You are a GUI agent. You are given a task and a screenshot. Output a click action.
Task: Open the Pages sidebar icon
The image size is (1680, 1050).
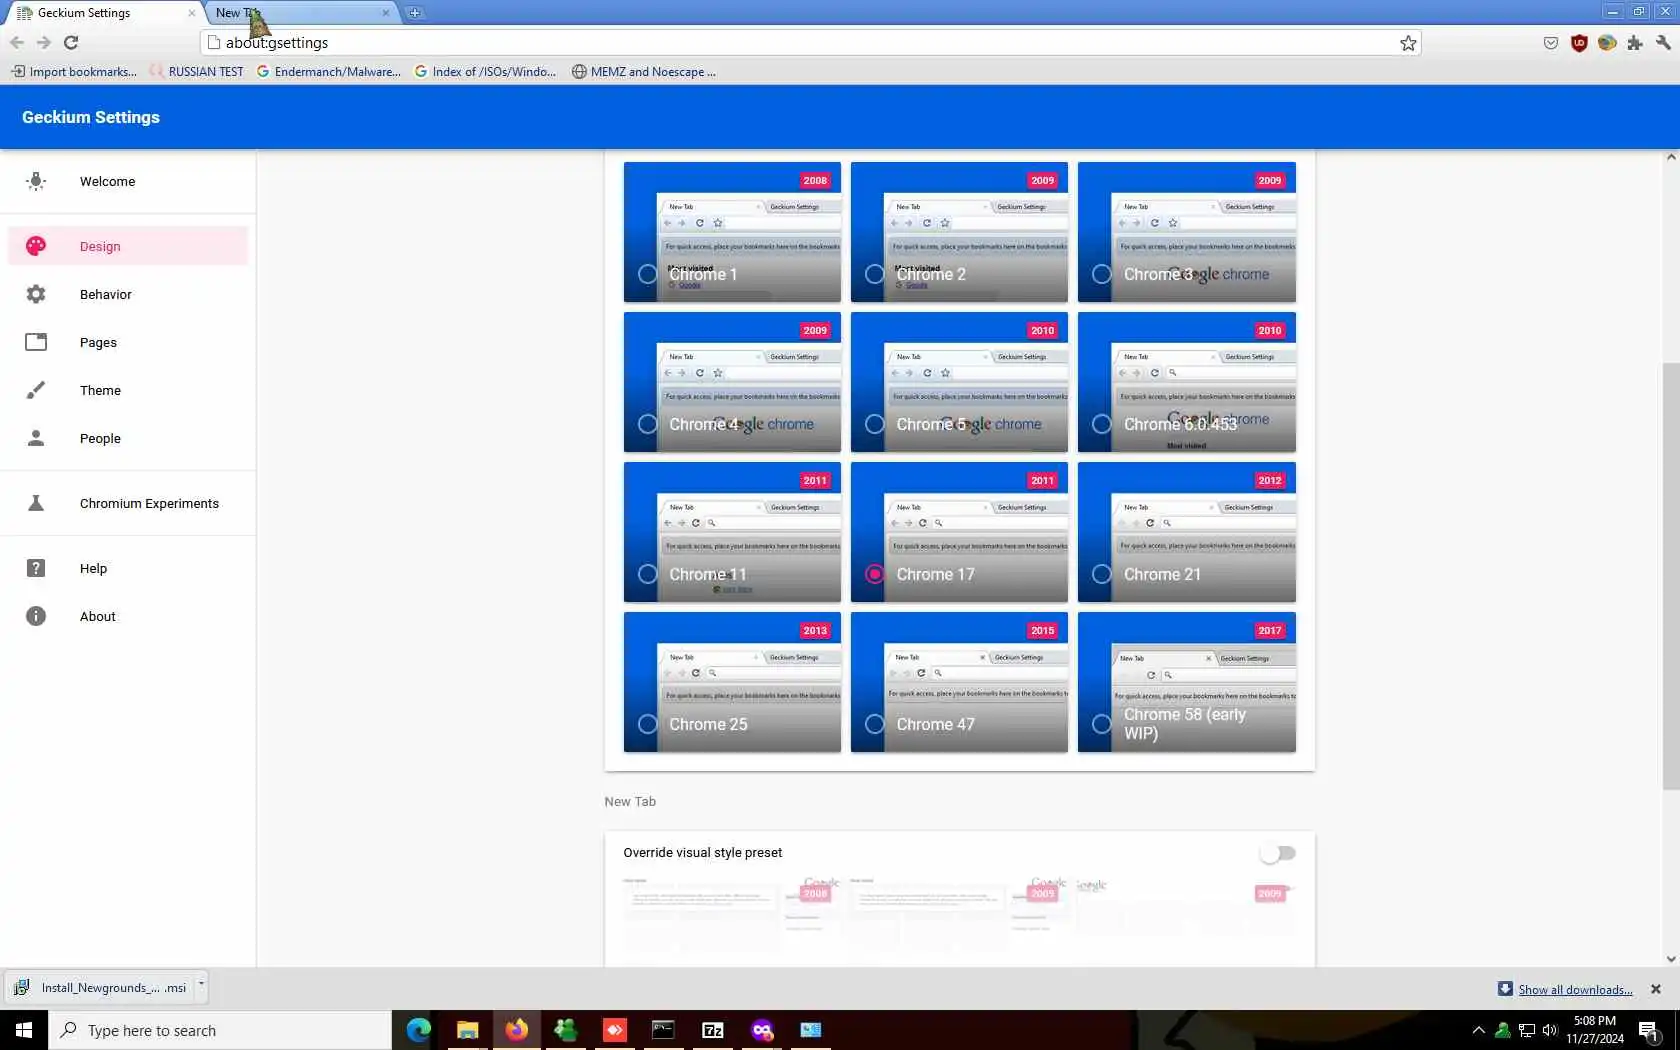click(x=36, y=342)
